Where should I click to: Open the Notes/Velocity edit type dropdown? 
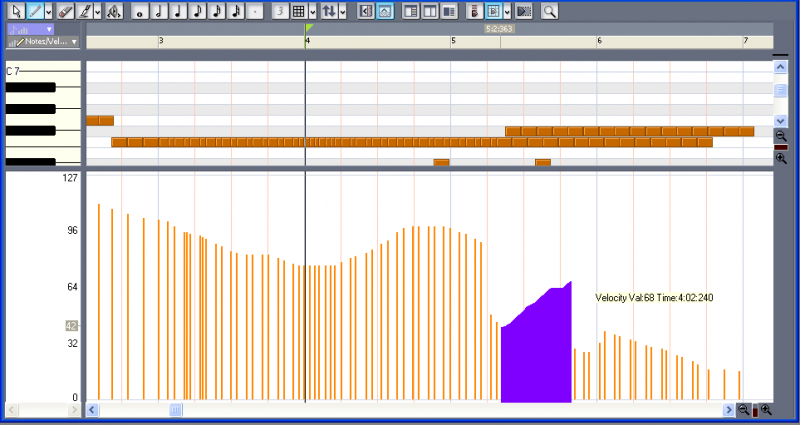point(74,42)
